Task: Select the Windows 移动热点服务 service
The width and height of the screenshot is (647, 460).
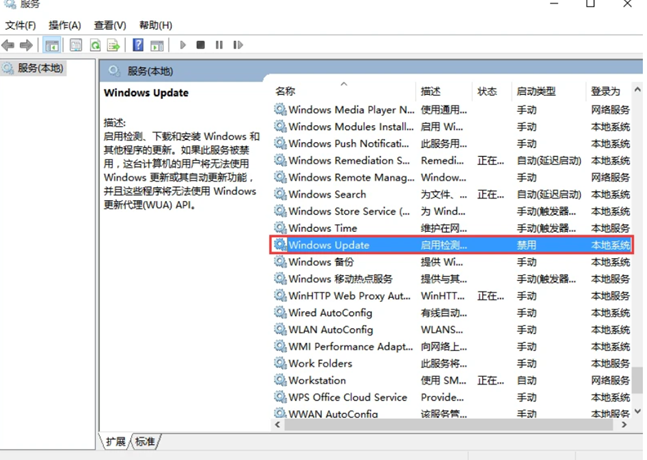Action: pos(452,279)
